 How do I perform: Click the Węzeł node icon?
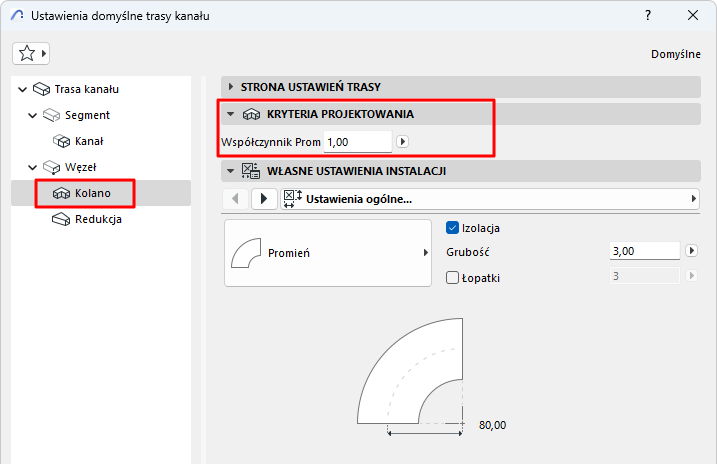(51, 167)
